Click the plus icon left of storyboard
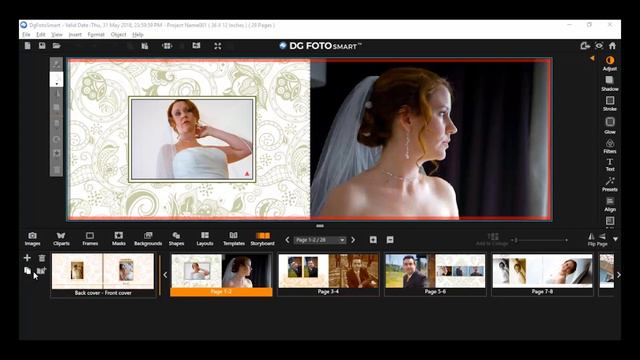Viewport: 640px width, 360px height. coord(27,258)
